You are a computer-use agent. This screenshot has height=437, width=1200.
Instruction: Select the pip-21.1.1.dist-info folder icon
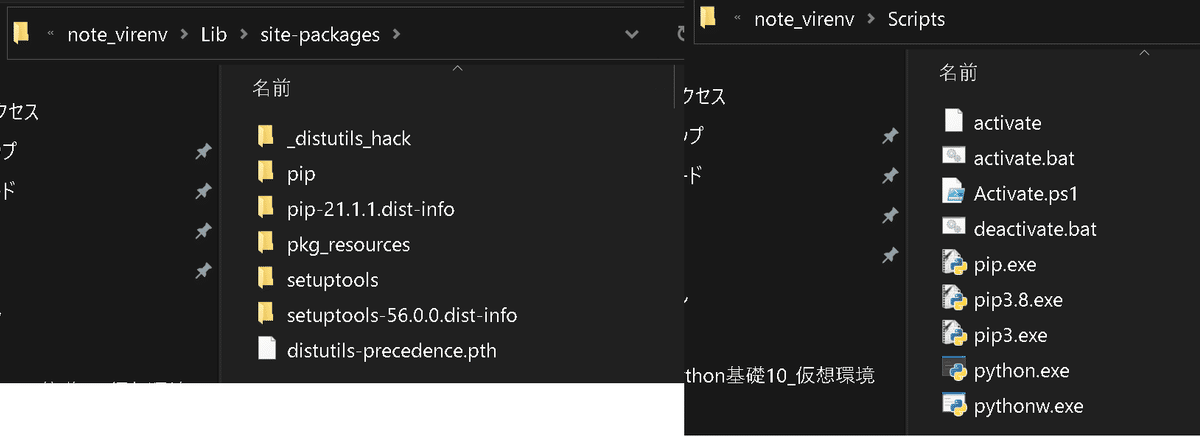[265, 208]
